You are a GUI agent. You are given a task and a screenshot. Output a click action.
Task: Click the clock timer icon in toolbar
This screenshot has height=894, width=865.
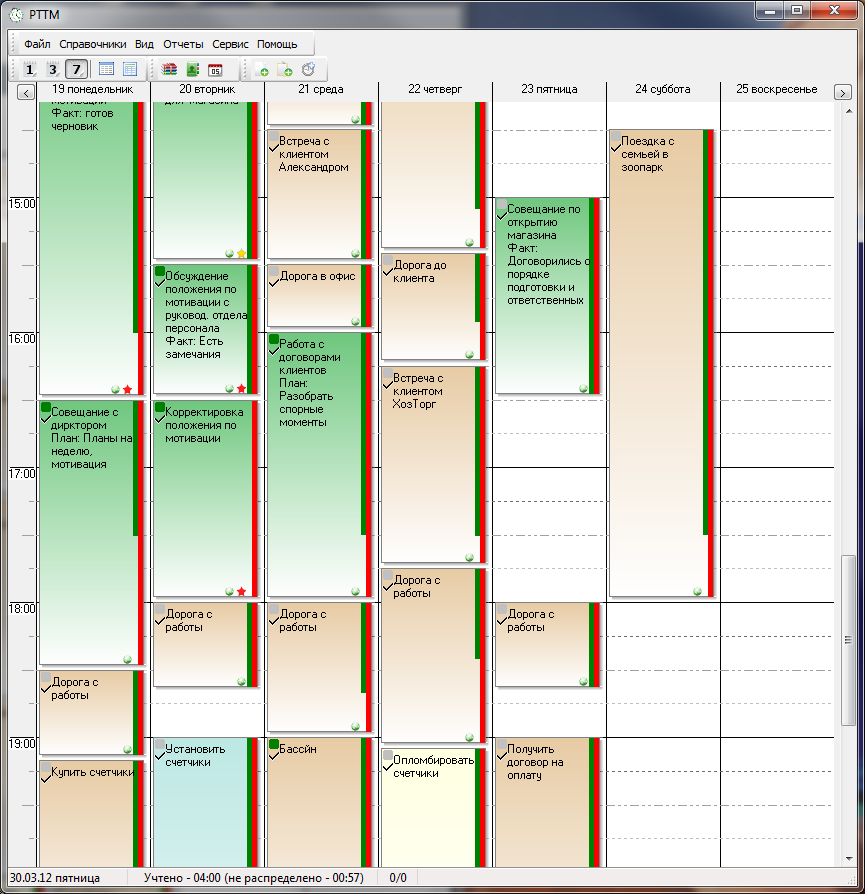pyautogui.click(x=308, y=69)
